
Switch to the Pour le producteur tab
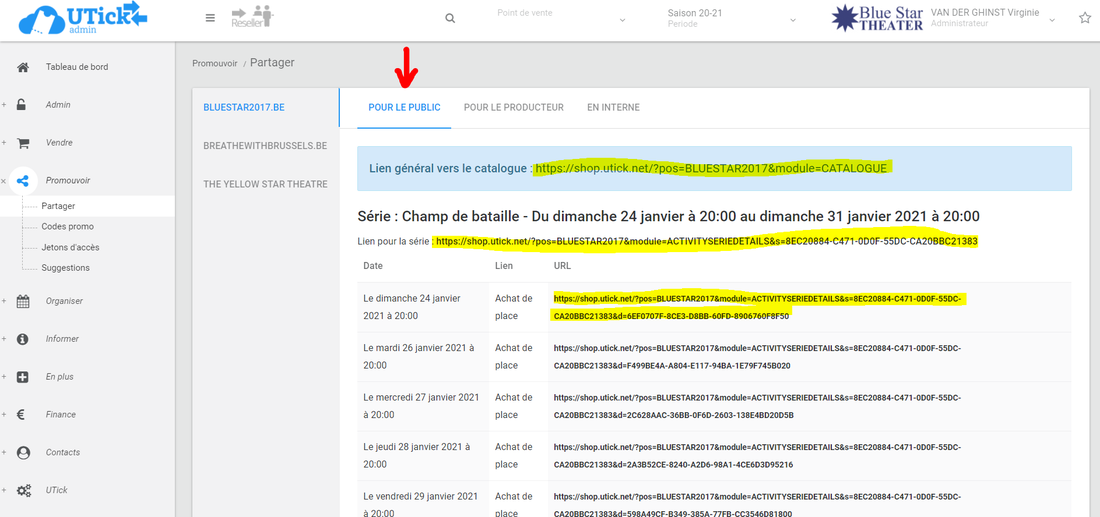513,108
